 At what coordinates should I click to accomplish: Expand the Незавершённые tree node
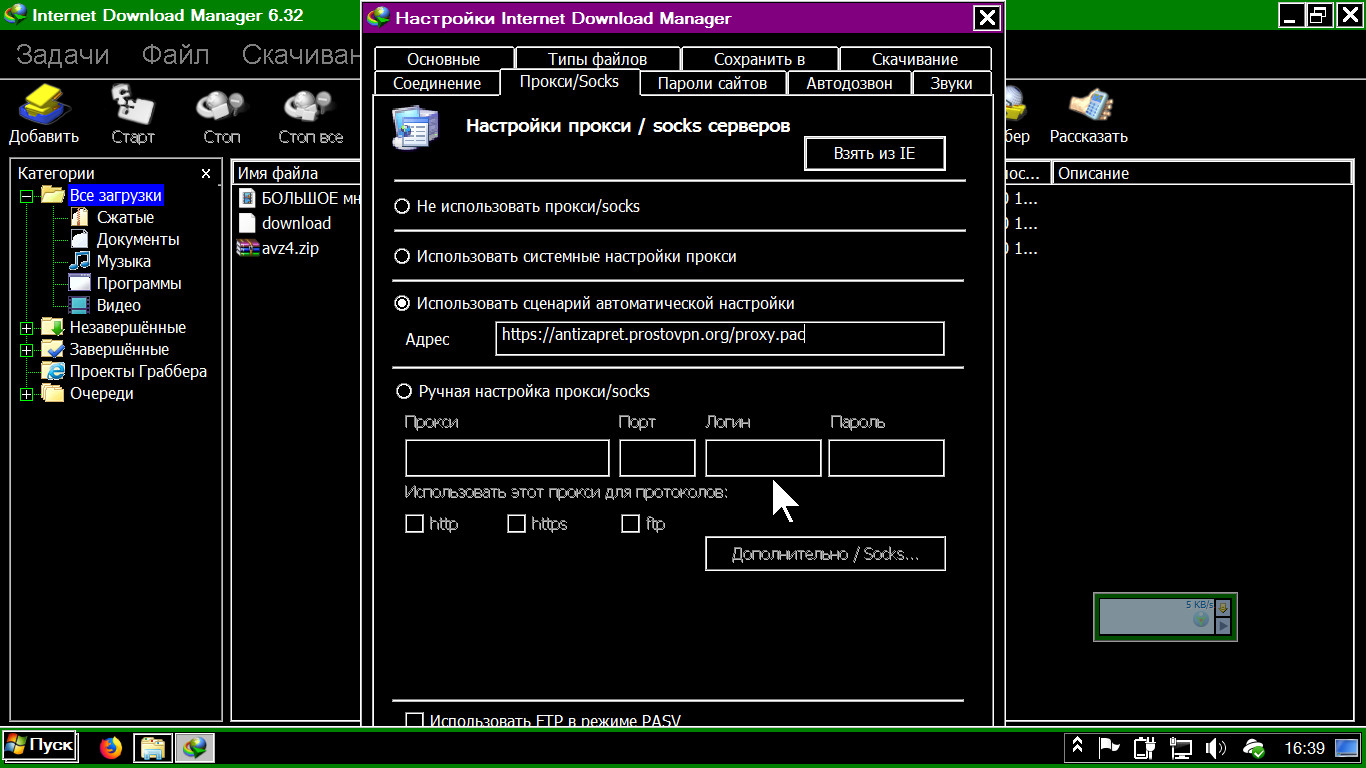pos(26,328)
